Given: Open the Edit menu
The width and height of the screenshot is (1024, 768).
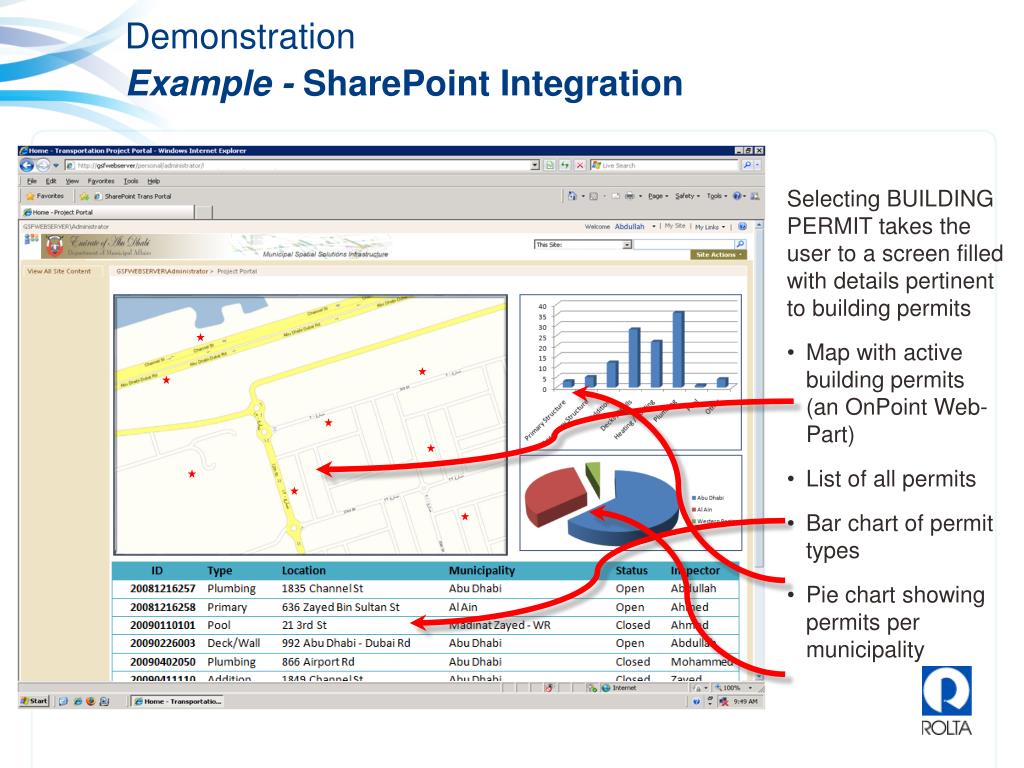Looking at the screenshot, I should pos(51,181).
